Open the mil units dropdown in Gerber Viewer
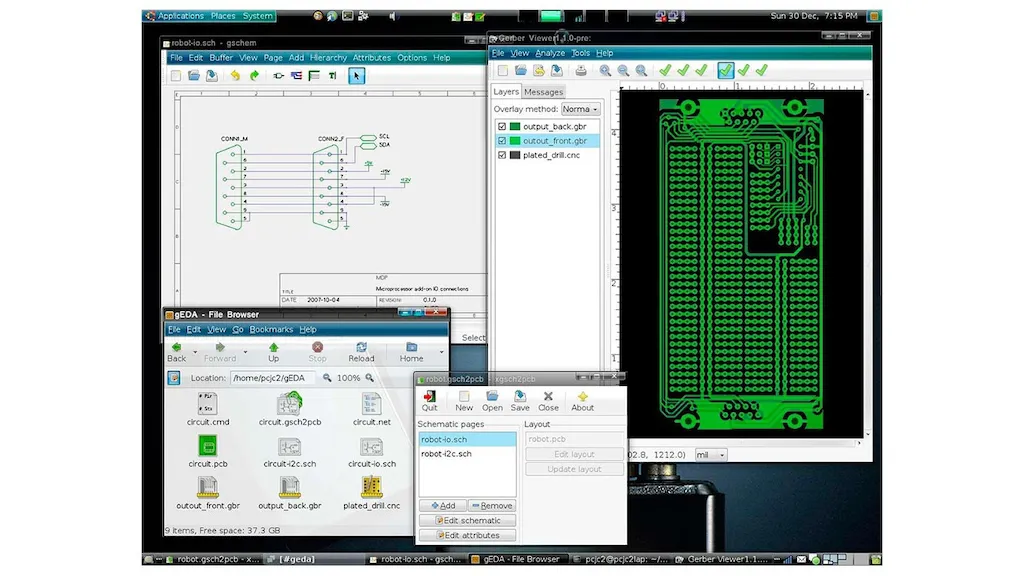Screen dimensions: 1024x576 pos(711,455)
